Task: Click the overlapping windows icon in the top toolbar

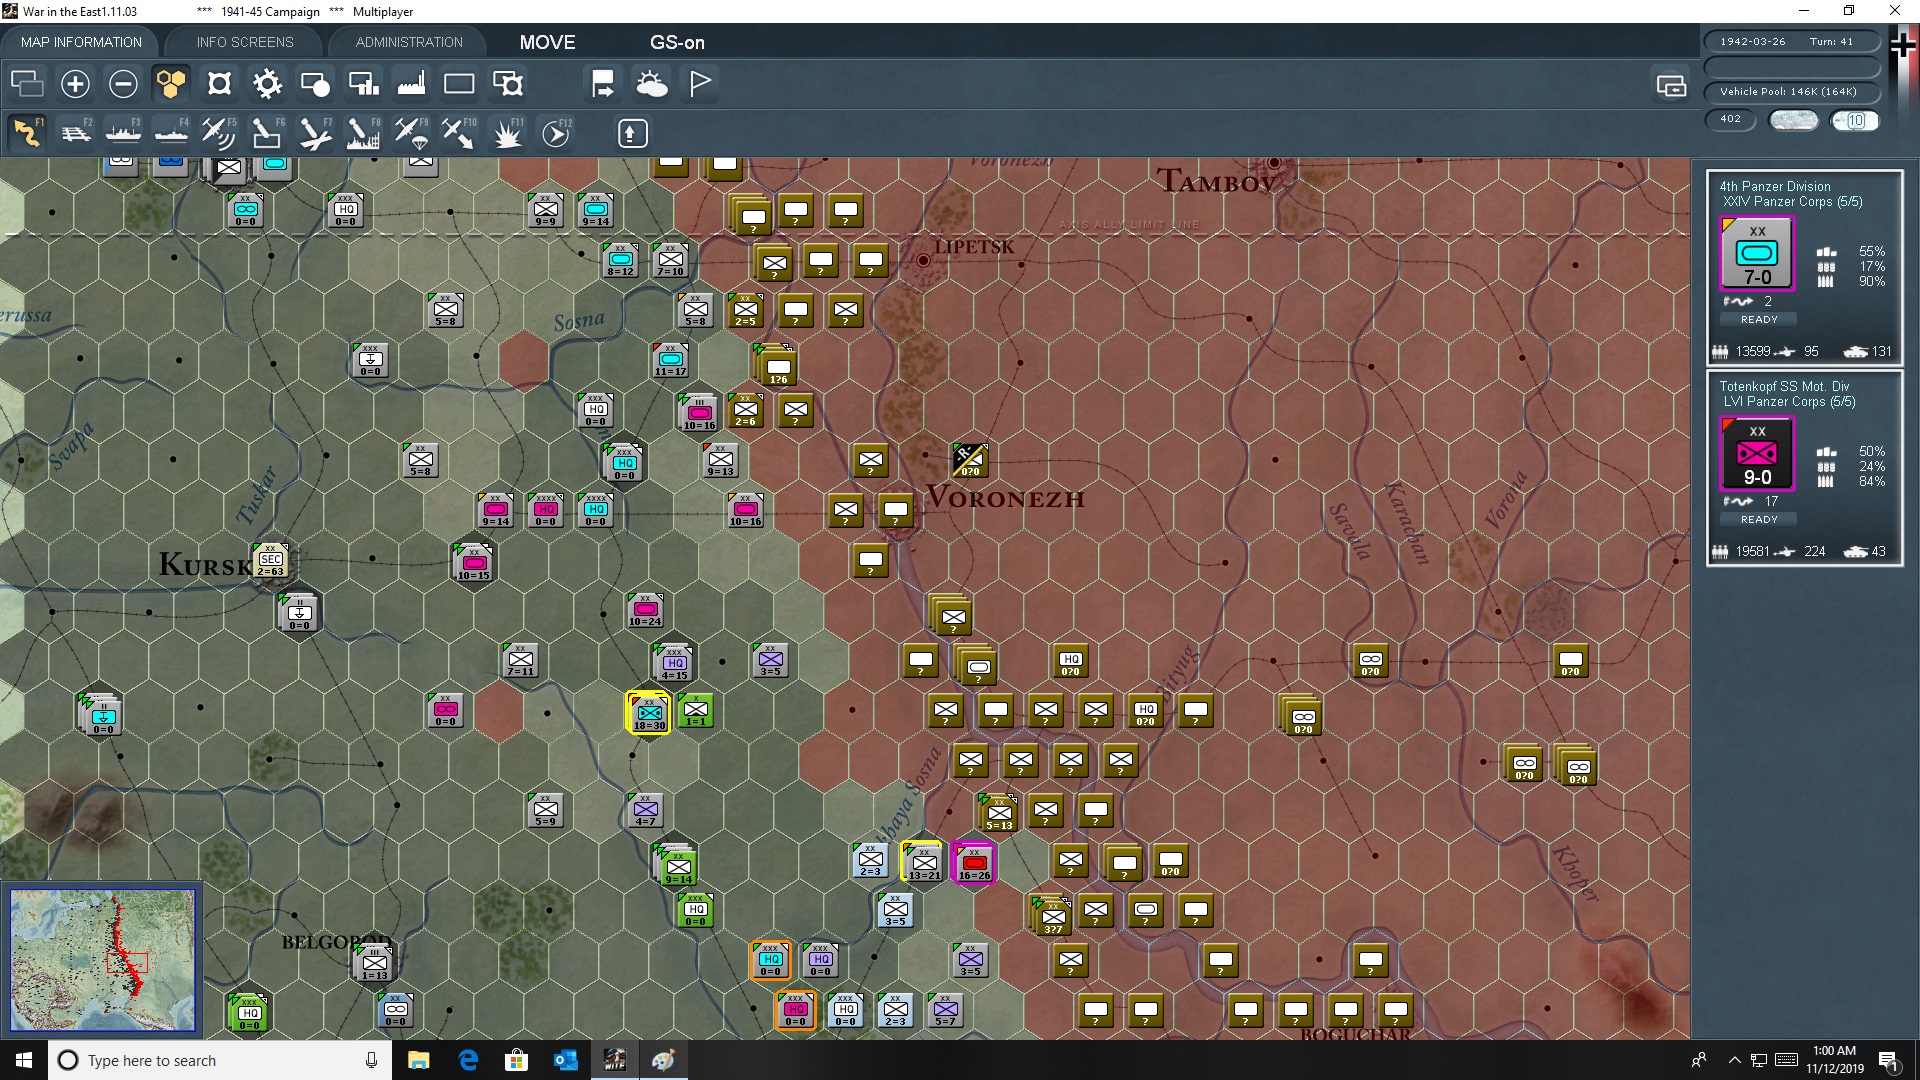Action: point(27,83)
